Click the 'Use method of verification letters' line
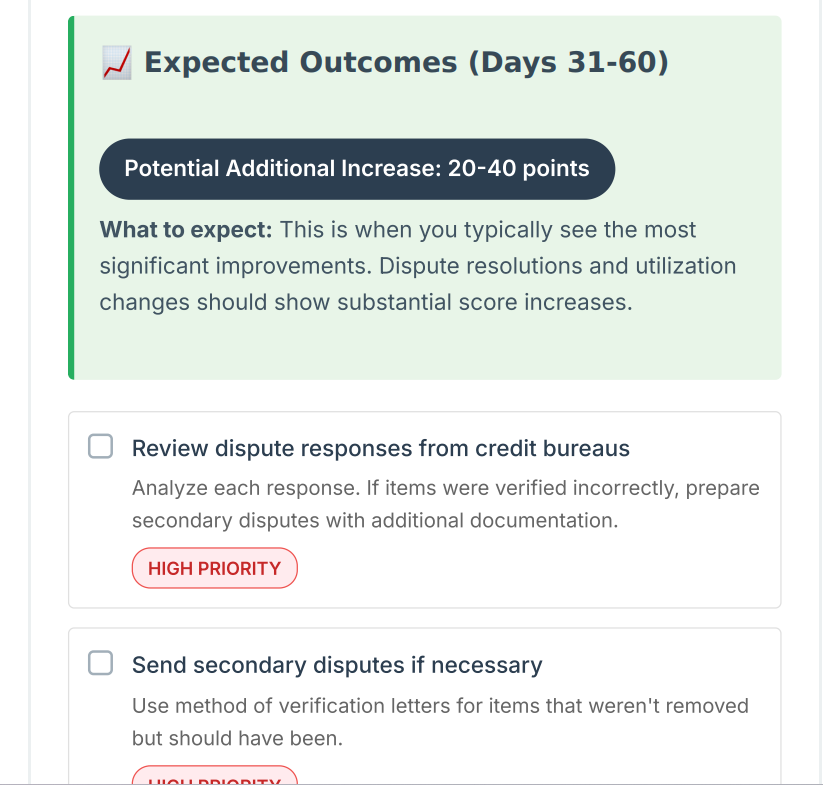The height and width of the screenshot is (785, 823). point(440,706)
